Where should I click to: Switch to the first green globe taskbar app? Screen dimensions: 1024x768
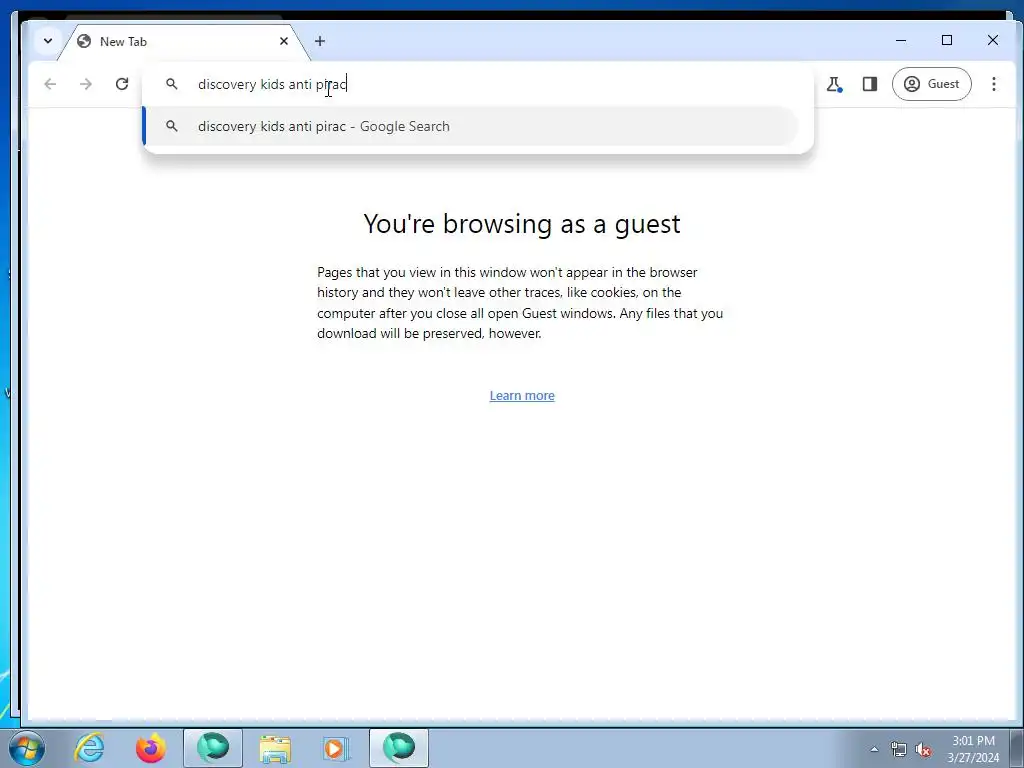[x=213, y=748]
